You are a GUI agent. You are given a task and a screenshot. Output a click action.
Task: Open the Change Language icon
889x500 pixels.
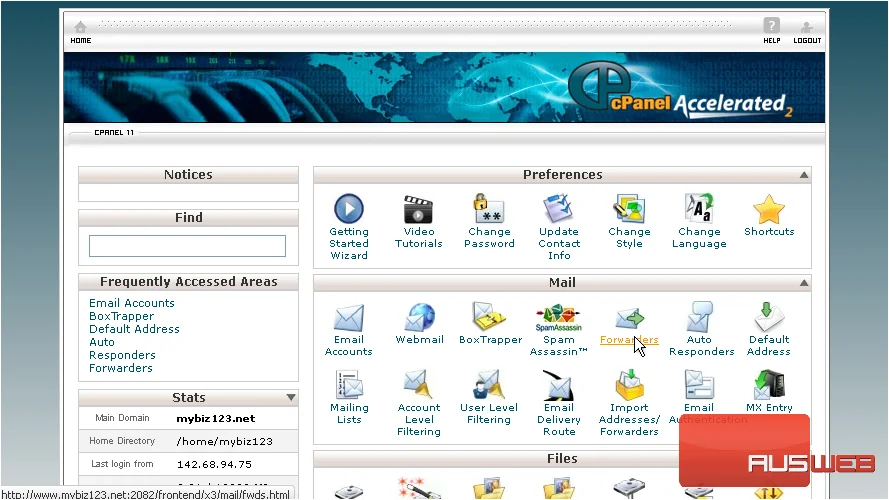click(x=698, y=208)
